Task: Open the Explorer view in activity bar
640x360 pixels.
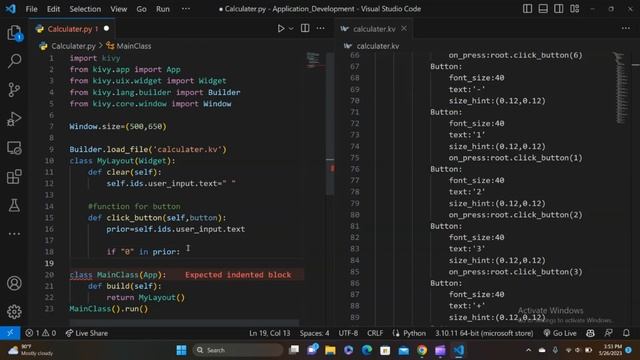Action: [14, 33]
